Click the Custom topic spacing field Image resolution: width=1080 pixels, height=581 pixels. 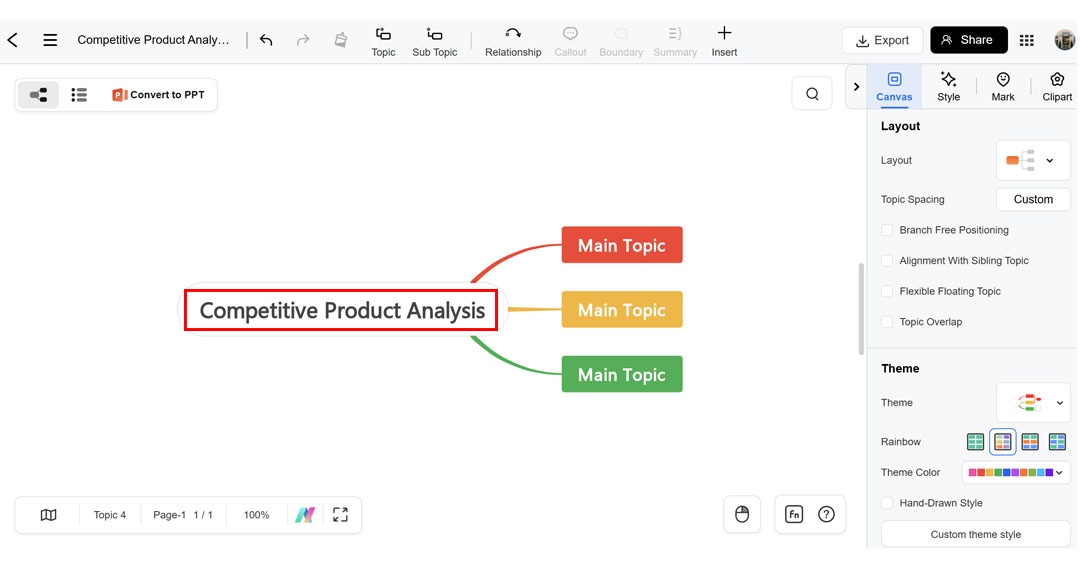point(1033,199)
